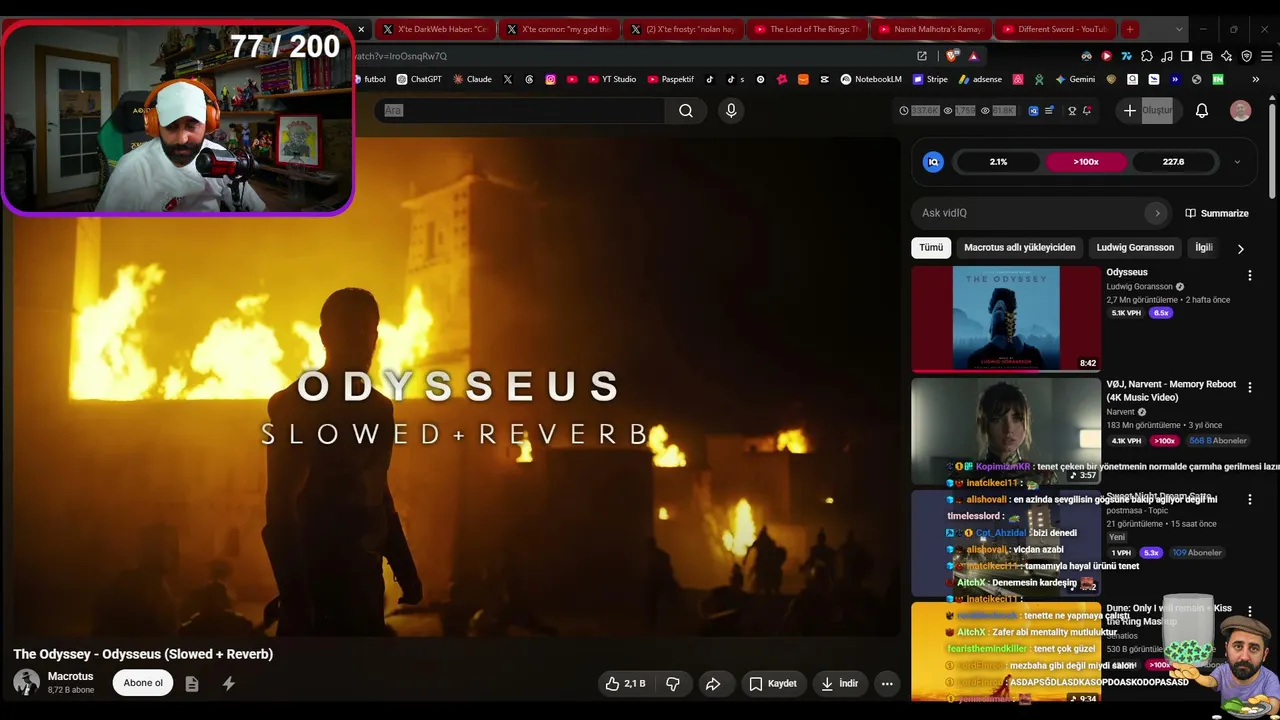Show hidden bookmarks with the double chevron
This screenshot has height=720, width=1280.
click(1255, 79)
